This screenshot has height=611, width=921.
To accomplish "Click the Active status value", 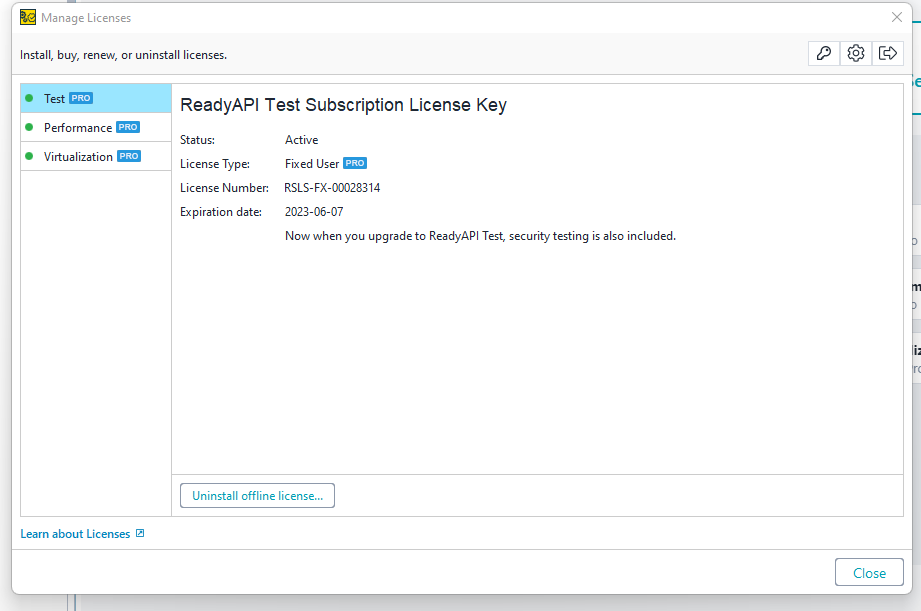I will point(301,140).
